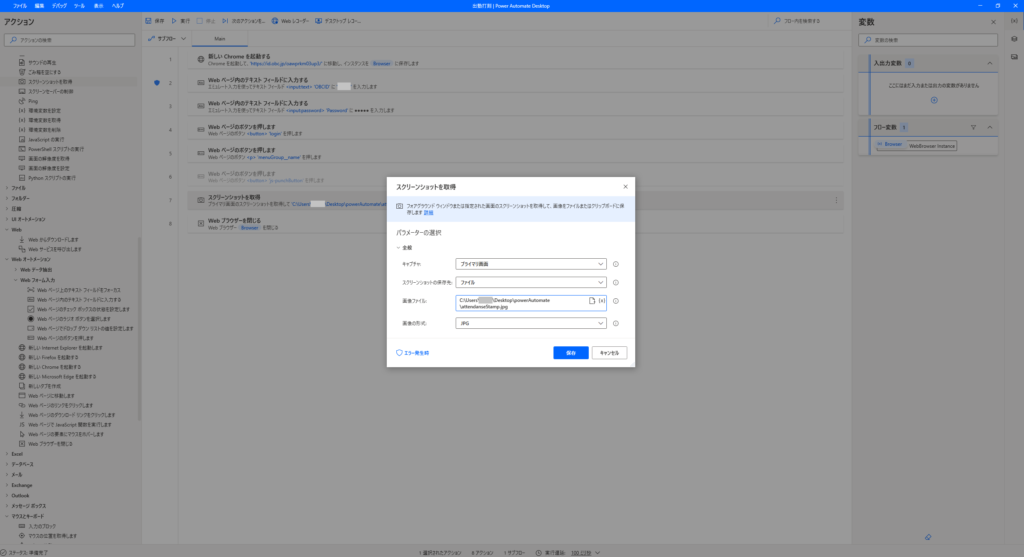Image resolution: width=1024 pixels, height=557 pixels.
Task: Open スクリーンショットの保存先 dropdown showing ファイル
Action: pos(530,283)
